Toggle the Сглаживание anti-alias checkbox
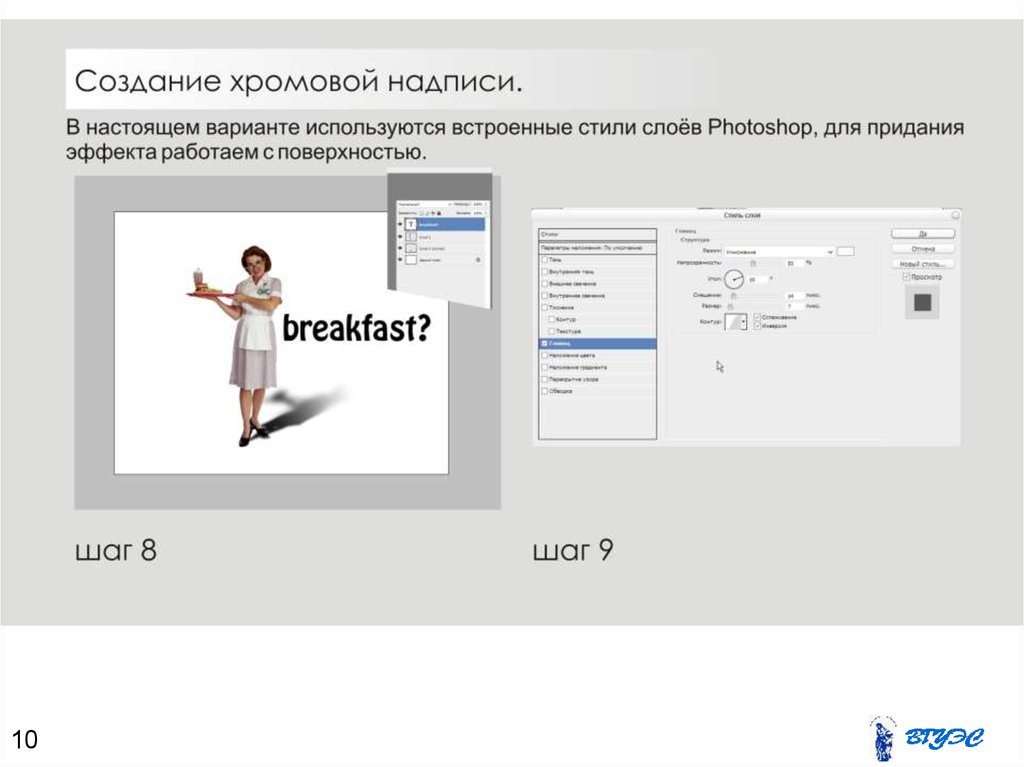Screen dimensions: 1024x767 (758, 317)
